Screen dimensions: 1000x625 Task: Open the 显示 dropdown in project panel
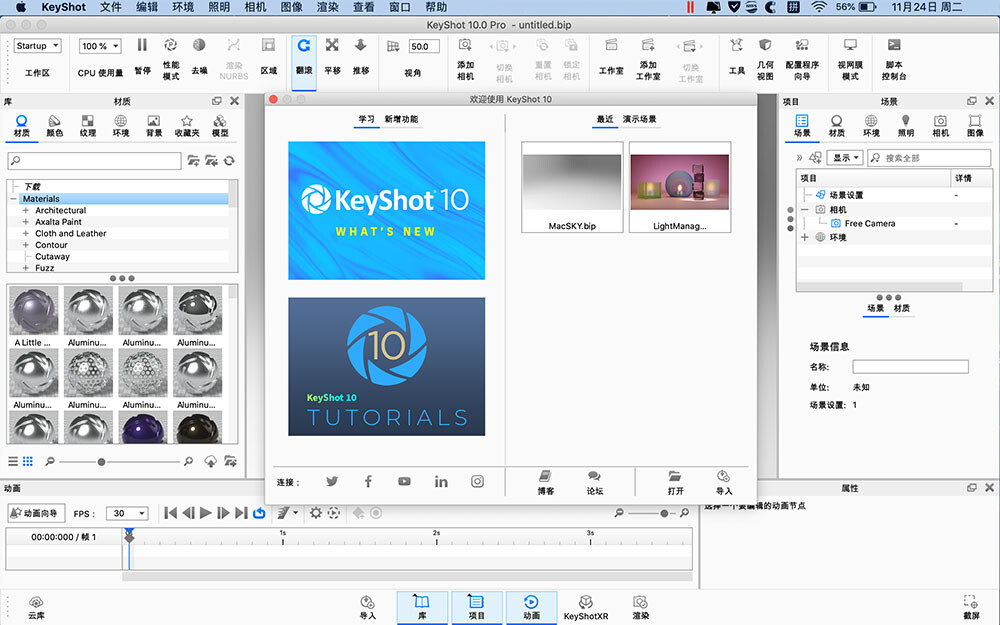[x=845, y=158]
